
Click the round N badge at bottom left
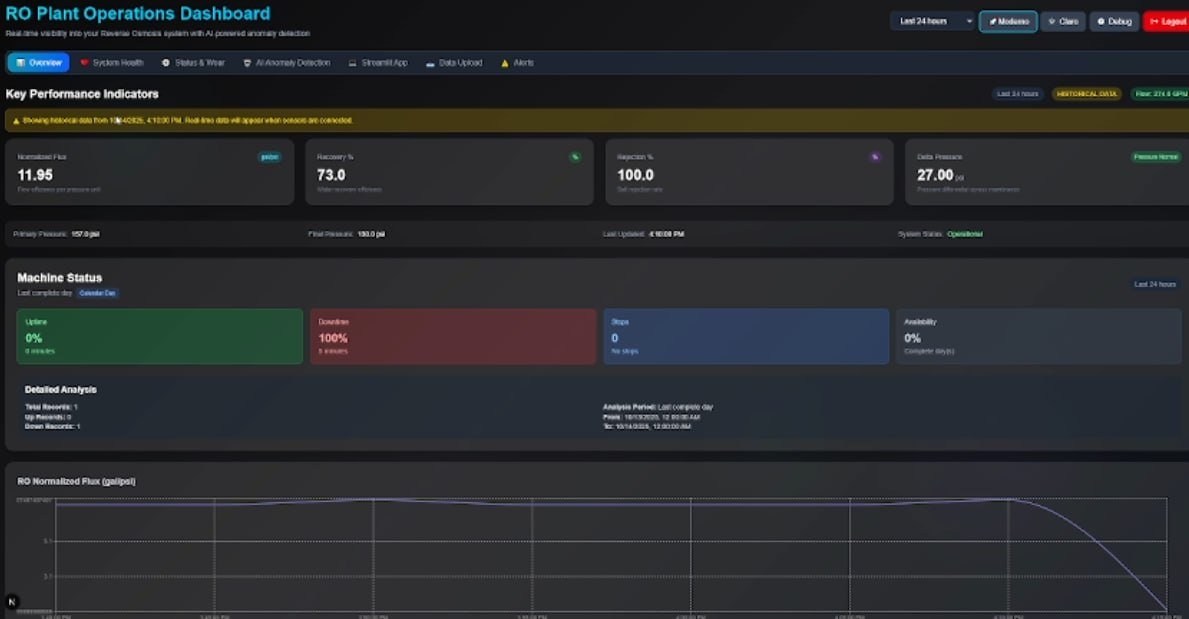pos(11,602)
